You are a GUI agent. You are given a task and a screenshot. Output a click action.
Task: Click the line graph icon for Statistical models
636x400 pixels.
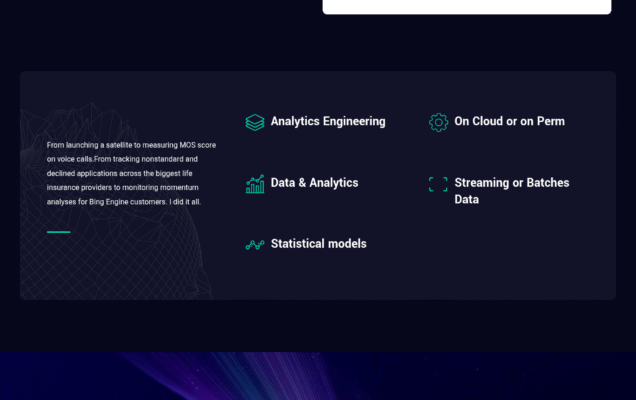(x=254, y=244)
